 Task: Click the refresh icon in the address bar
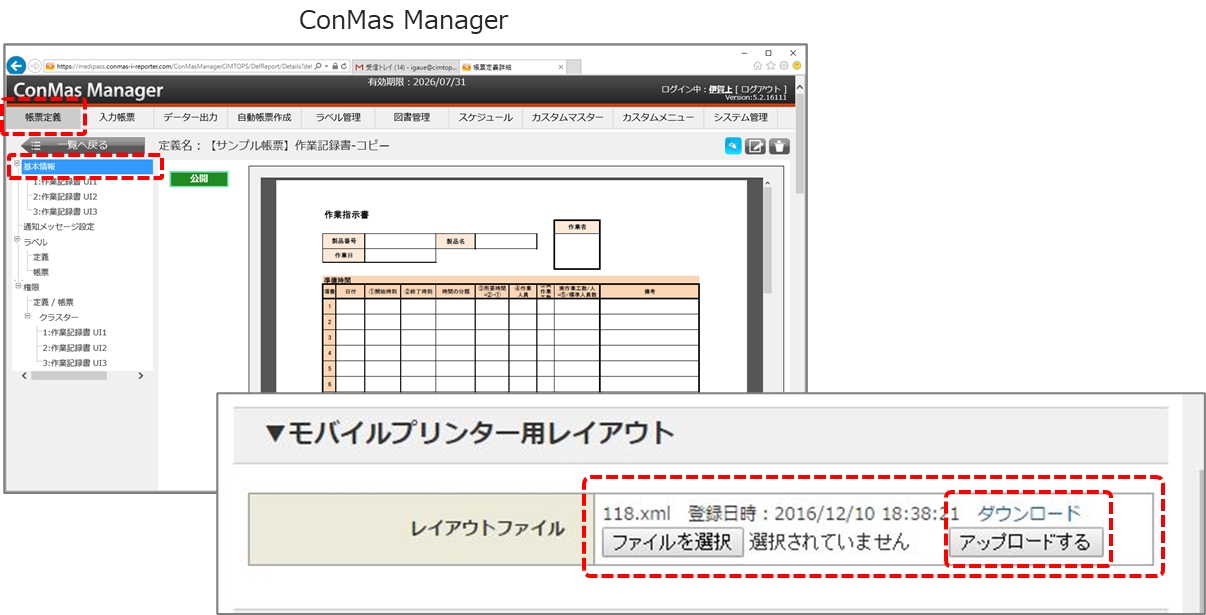click(x=345, y=66)
